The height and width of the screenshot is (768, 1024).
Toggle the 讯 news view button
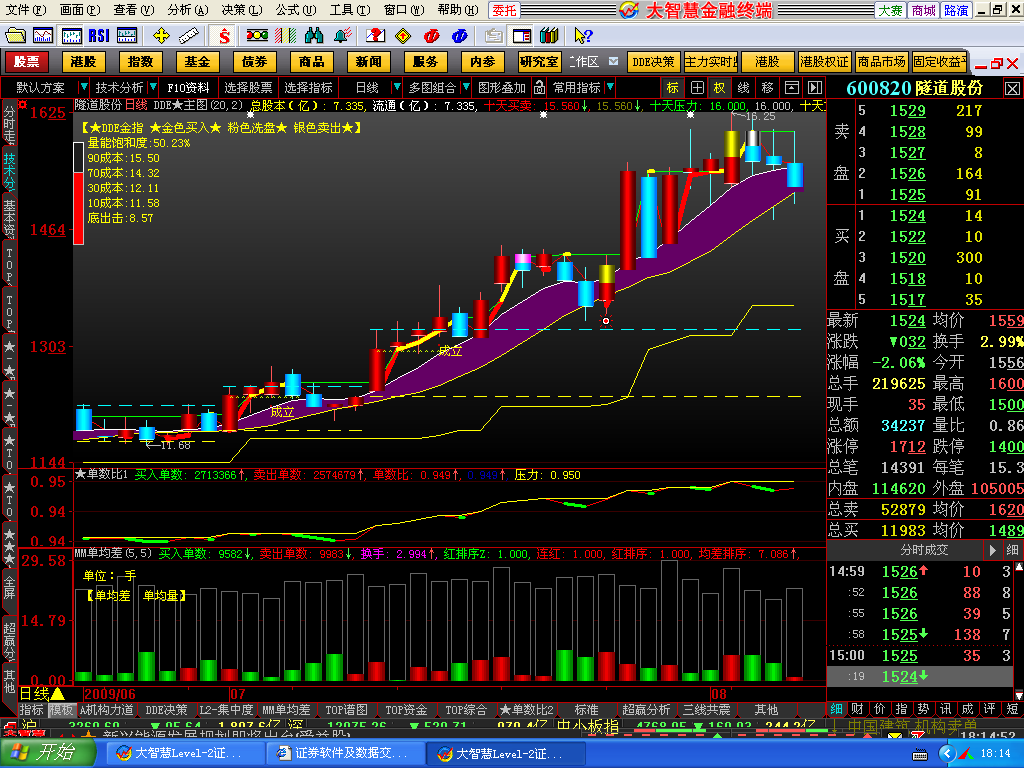[946, 709]
